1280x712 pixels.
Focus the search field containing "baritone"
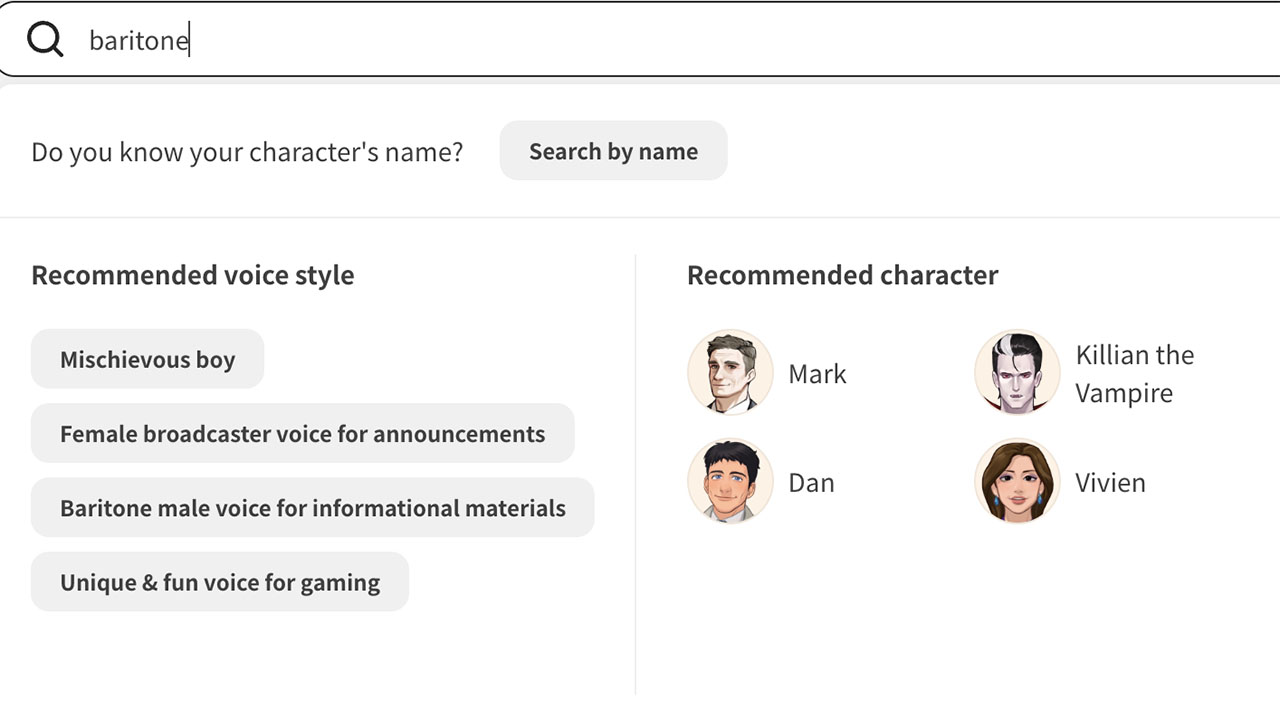[640, 40]
